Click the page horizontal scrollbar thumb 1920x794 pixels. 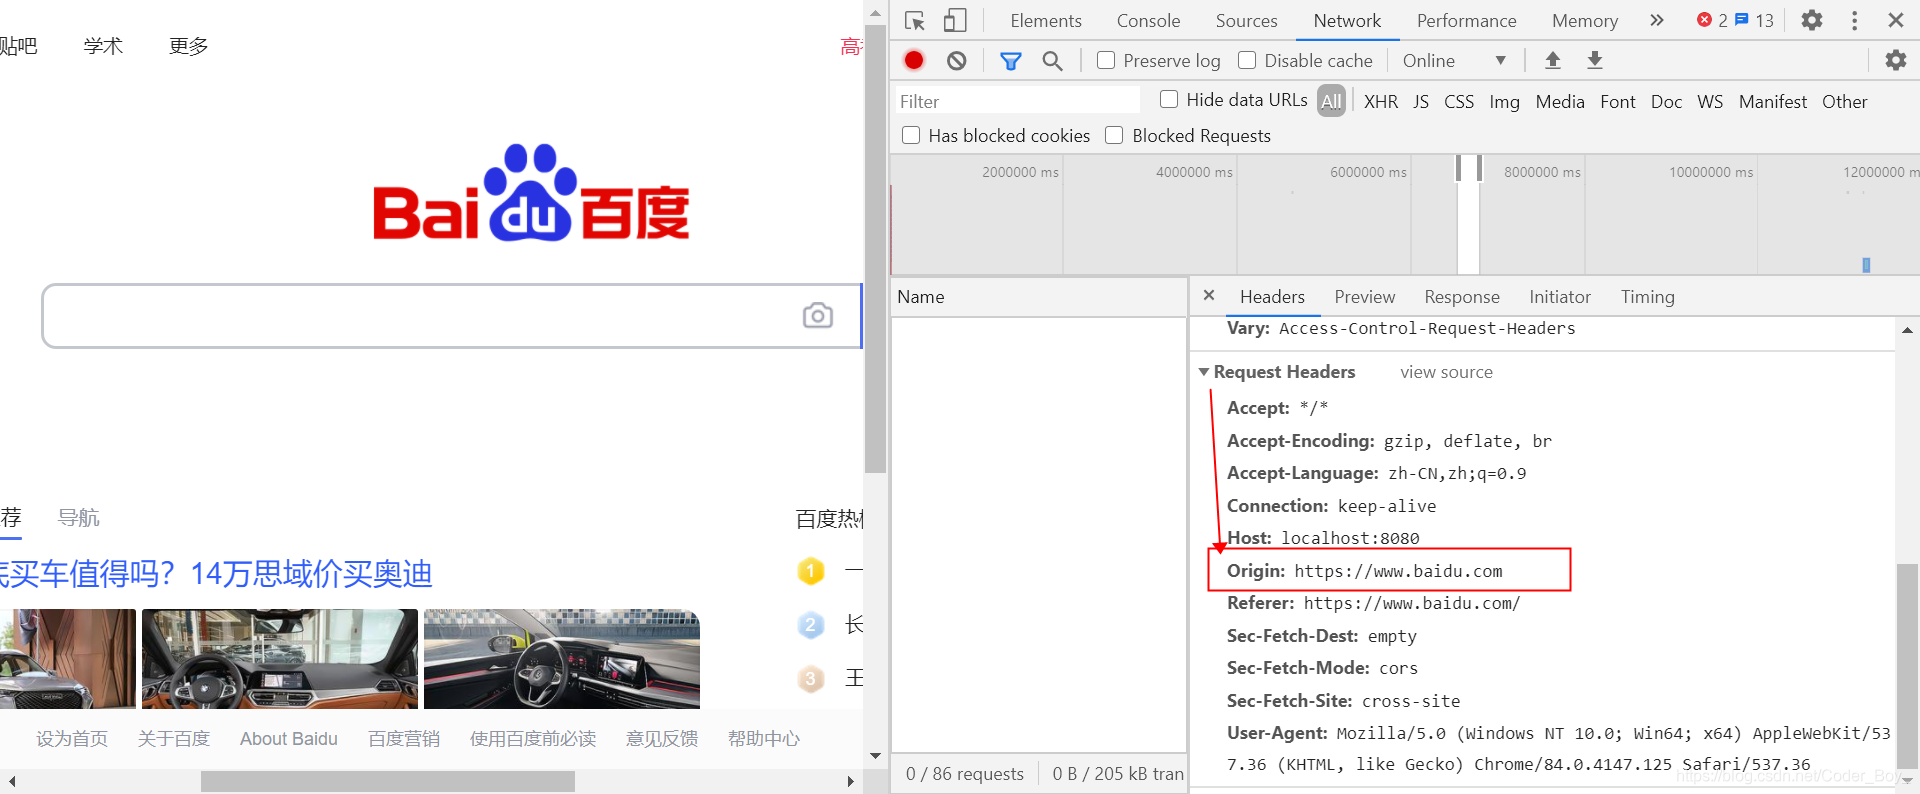388,781
